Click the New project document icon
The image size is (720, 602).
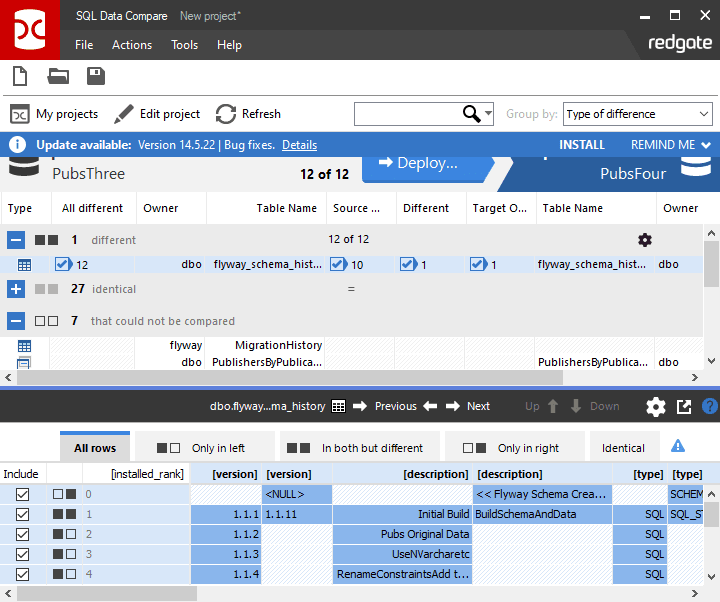click(20, 76)
